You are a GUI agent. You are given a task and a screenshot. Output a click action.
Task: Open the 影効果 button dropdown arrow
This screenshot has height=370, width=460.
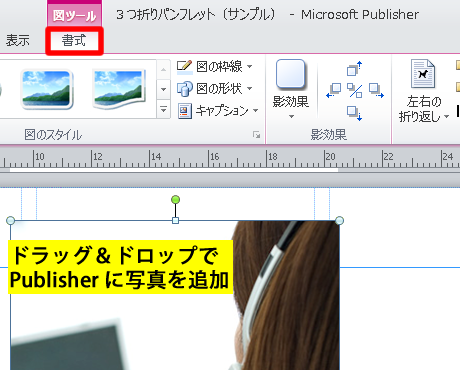(291, 116)
